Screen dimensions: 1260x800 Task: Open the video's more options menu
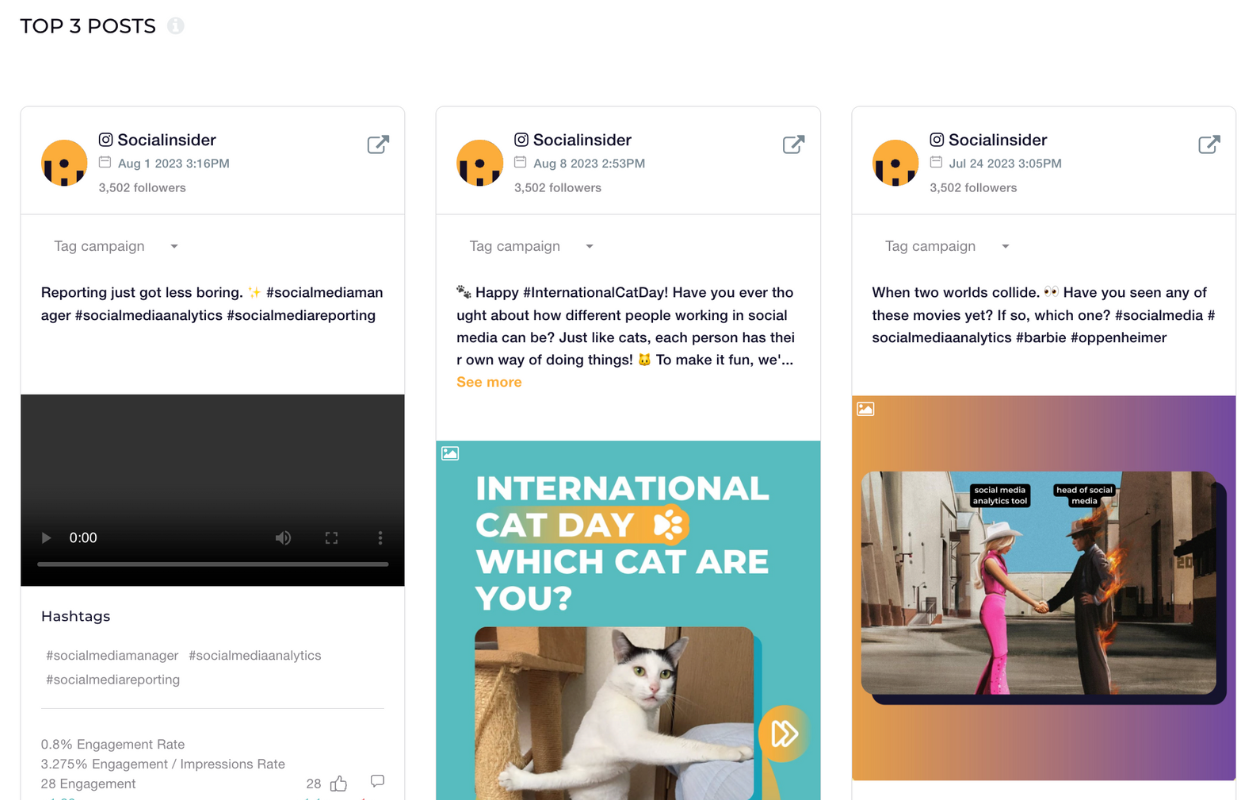click(380, 538)
